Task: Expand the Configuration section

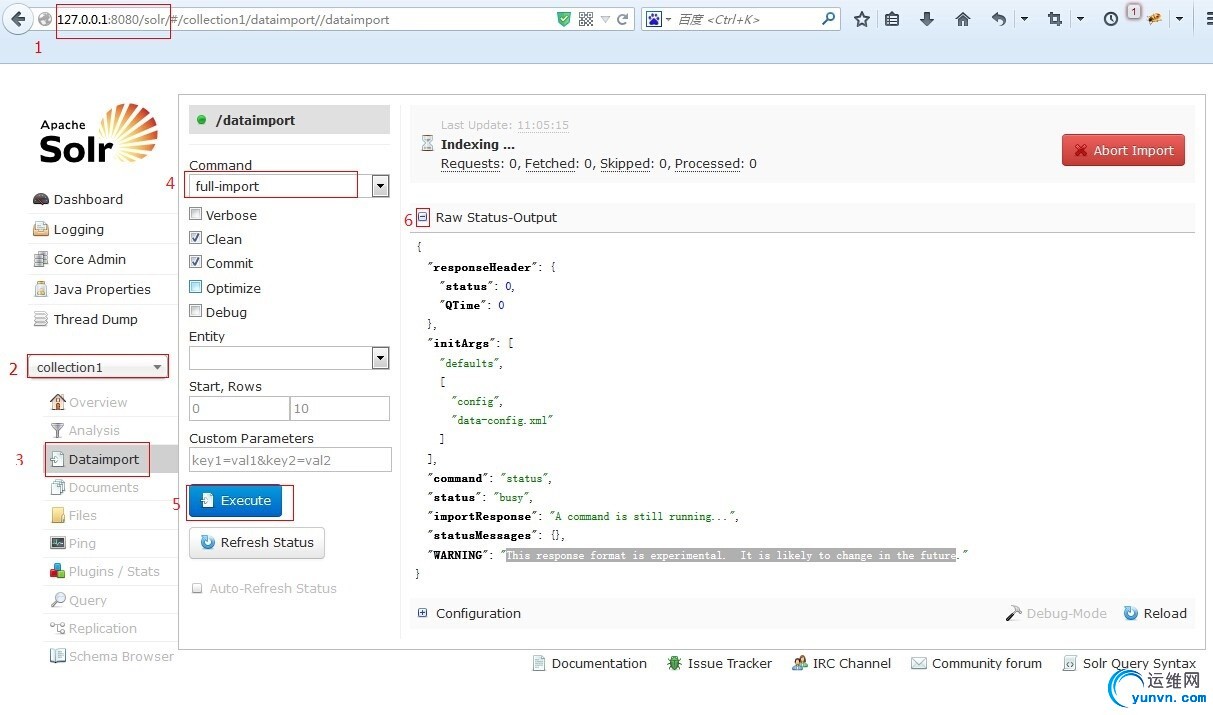Action: click(x=423, y=613)
